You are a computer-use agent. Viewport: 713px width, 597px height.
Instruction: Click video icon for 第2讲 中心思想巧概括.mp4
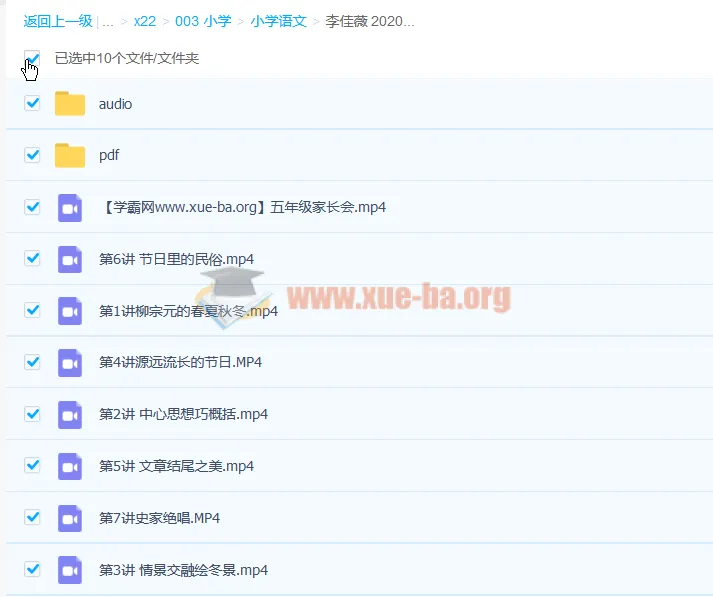pyautogui.click(x=70, y=414)
